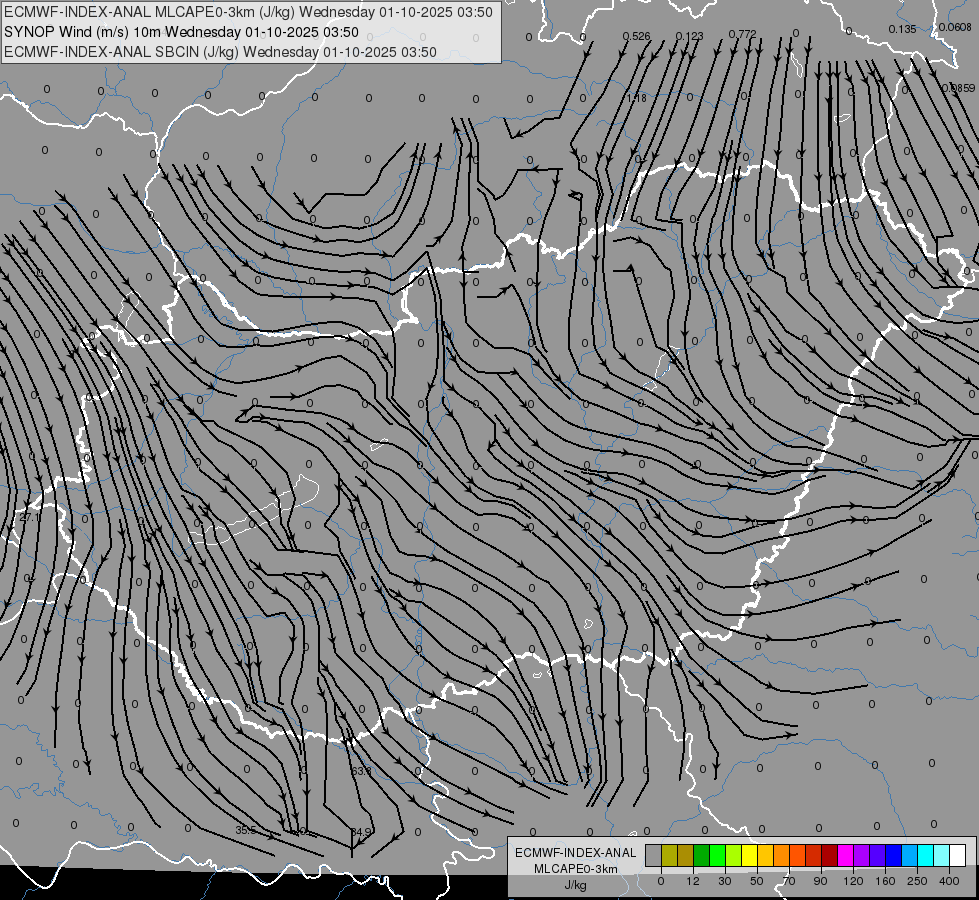The width and height of the screenshot is (979, 900).
Task: Click the legend scale value 50
Action: pos(757,881)
